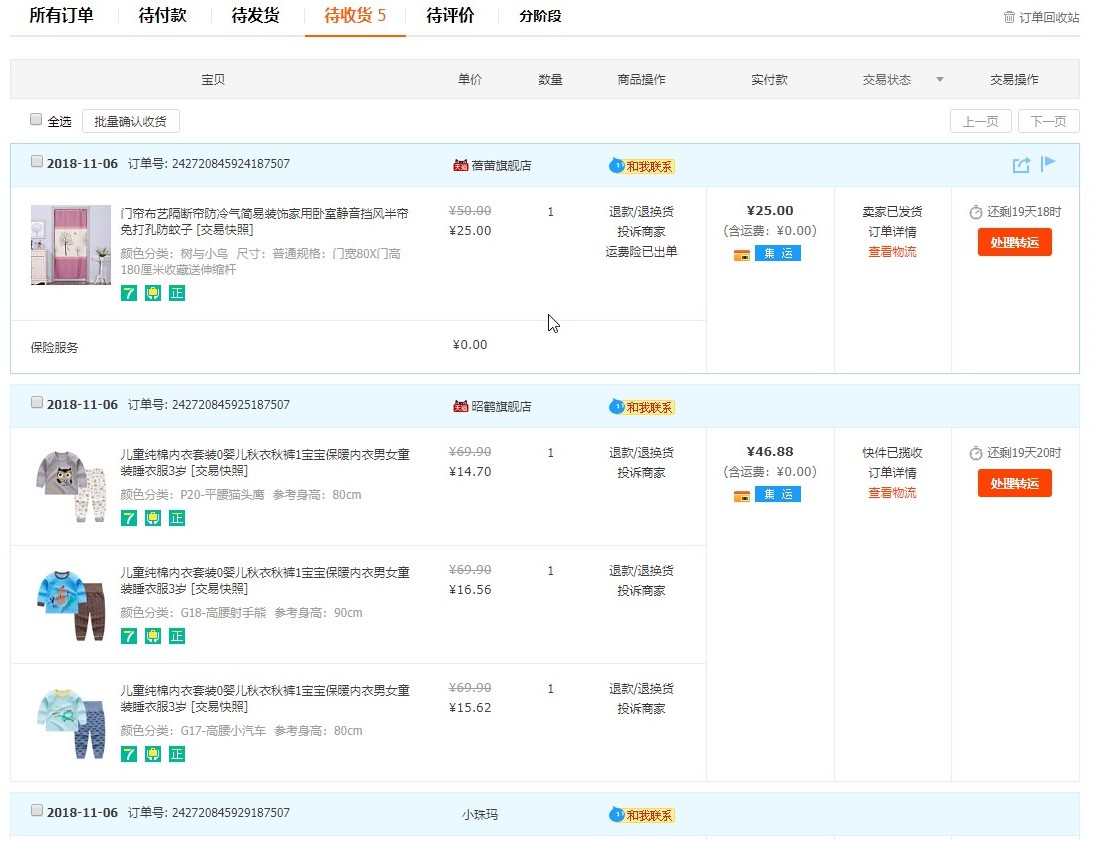
Task: Open the pink door curtain product thumbnail
Action: [x=71, y=246]
